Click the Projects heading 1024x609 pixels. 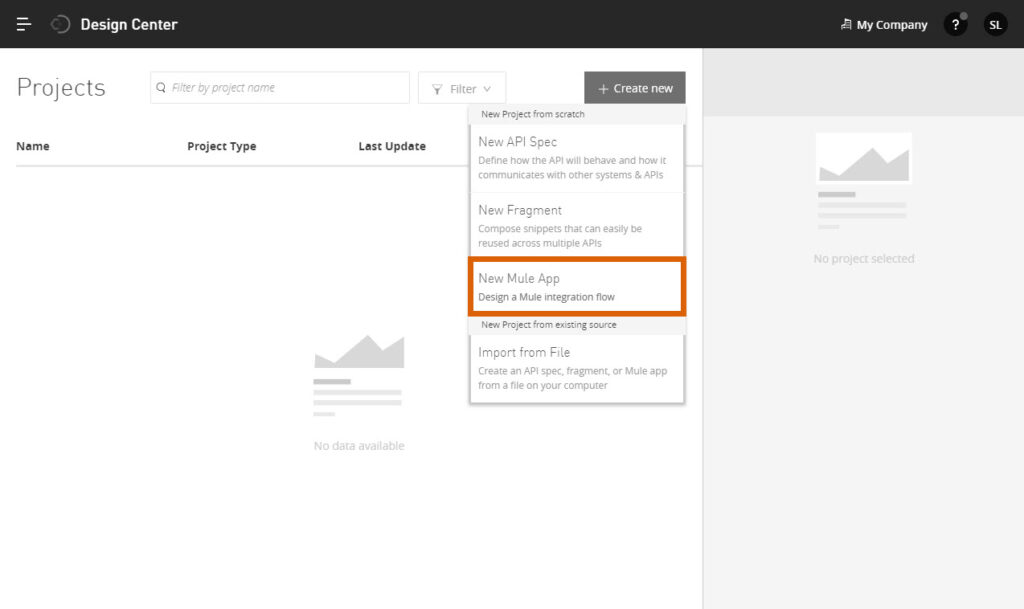coord(61,87)
